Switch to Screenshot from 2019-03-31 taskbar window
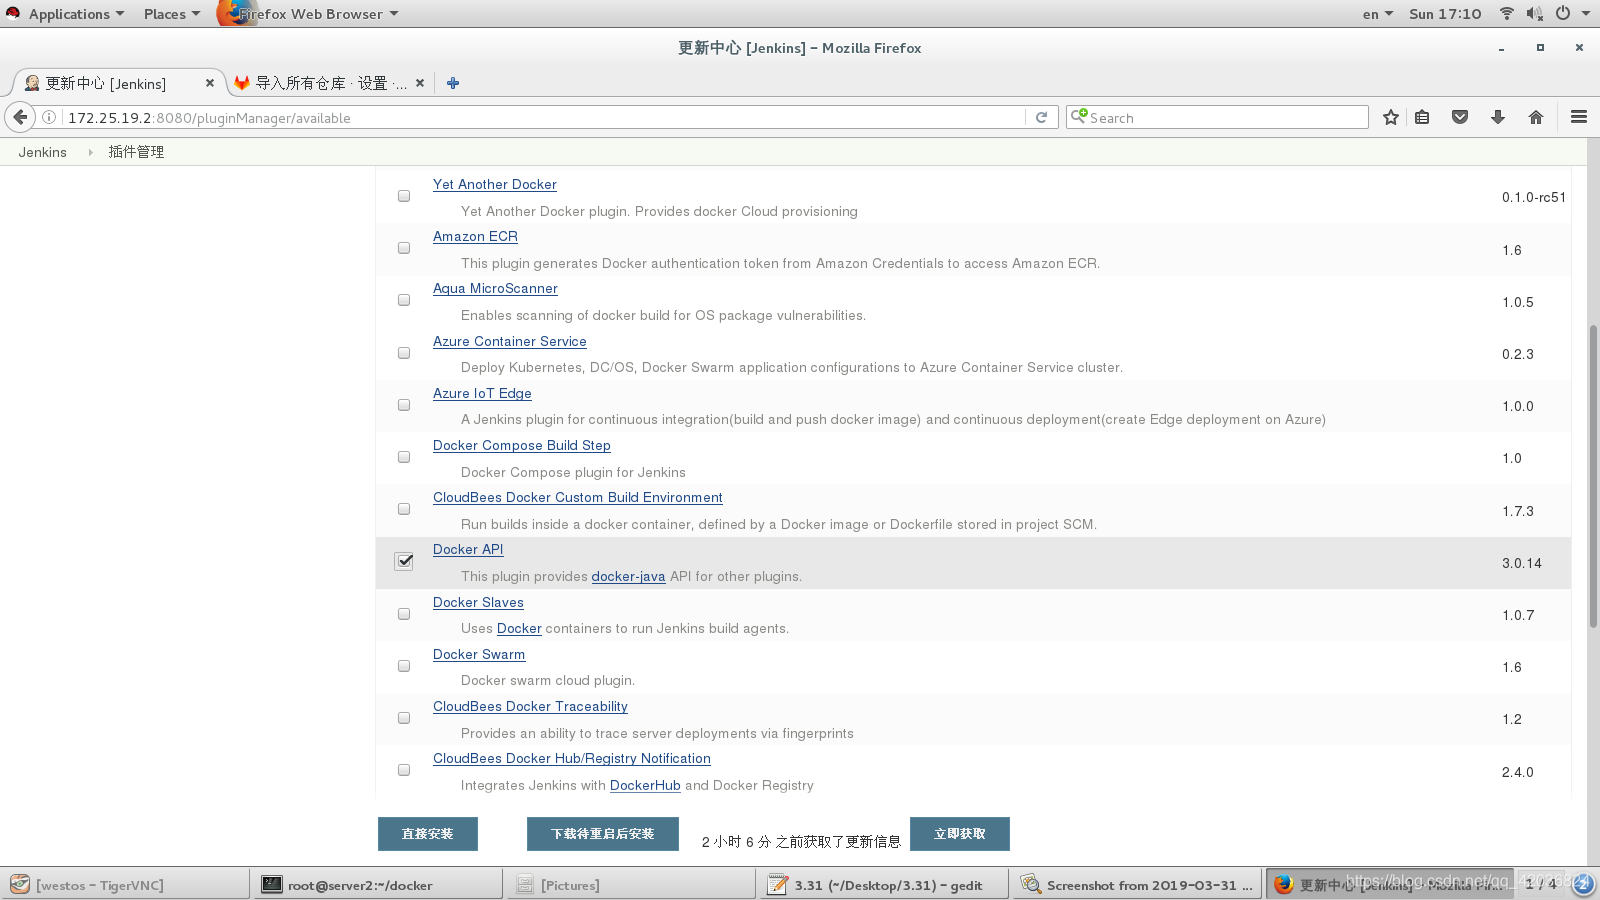1600x900 pixels. pos(1138,885)
